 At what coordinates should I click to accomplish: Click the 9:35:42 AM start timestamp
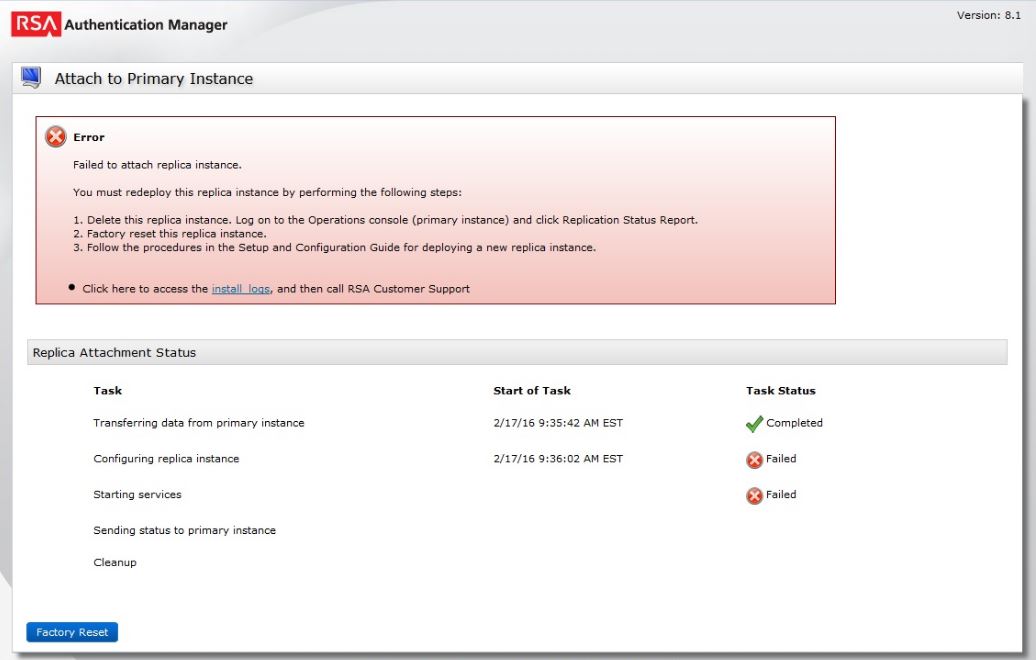(x=558, y=423)
